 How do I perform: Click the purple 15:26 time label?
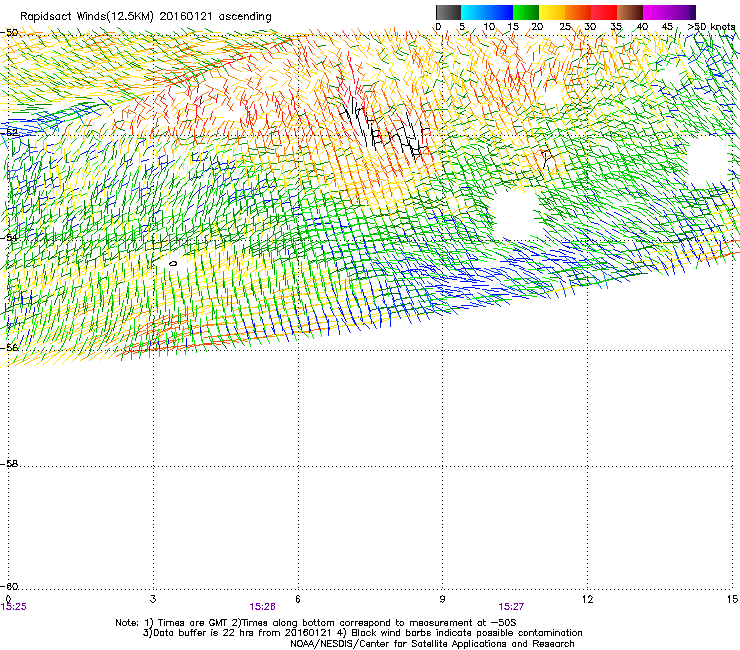click(x=262, y=607)
